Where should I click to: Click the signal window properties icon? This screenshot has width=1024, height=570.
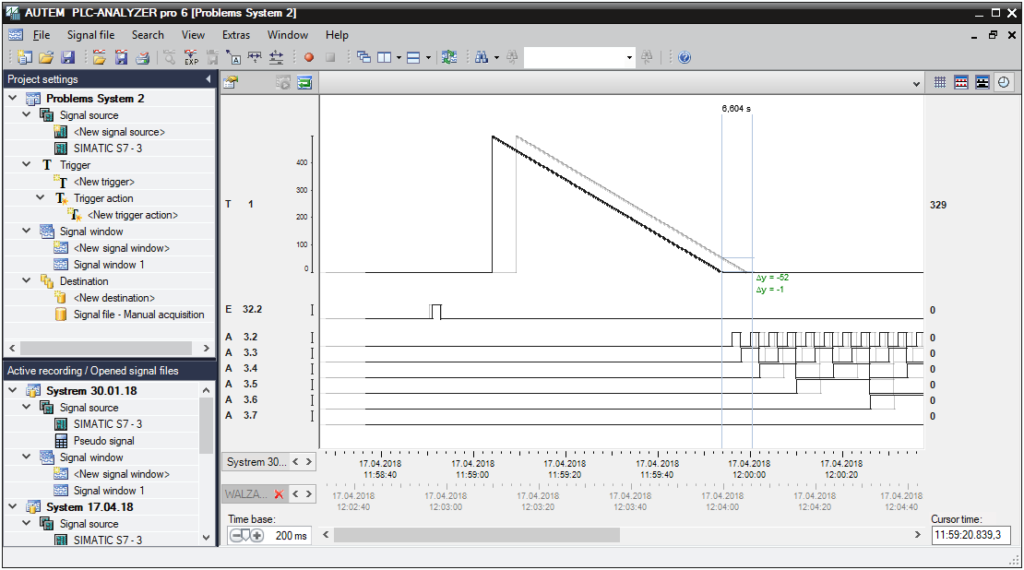point(231,82)
